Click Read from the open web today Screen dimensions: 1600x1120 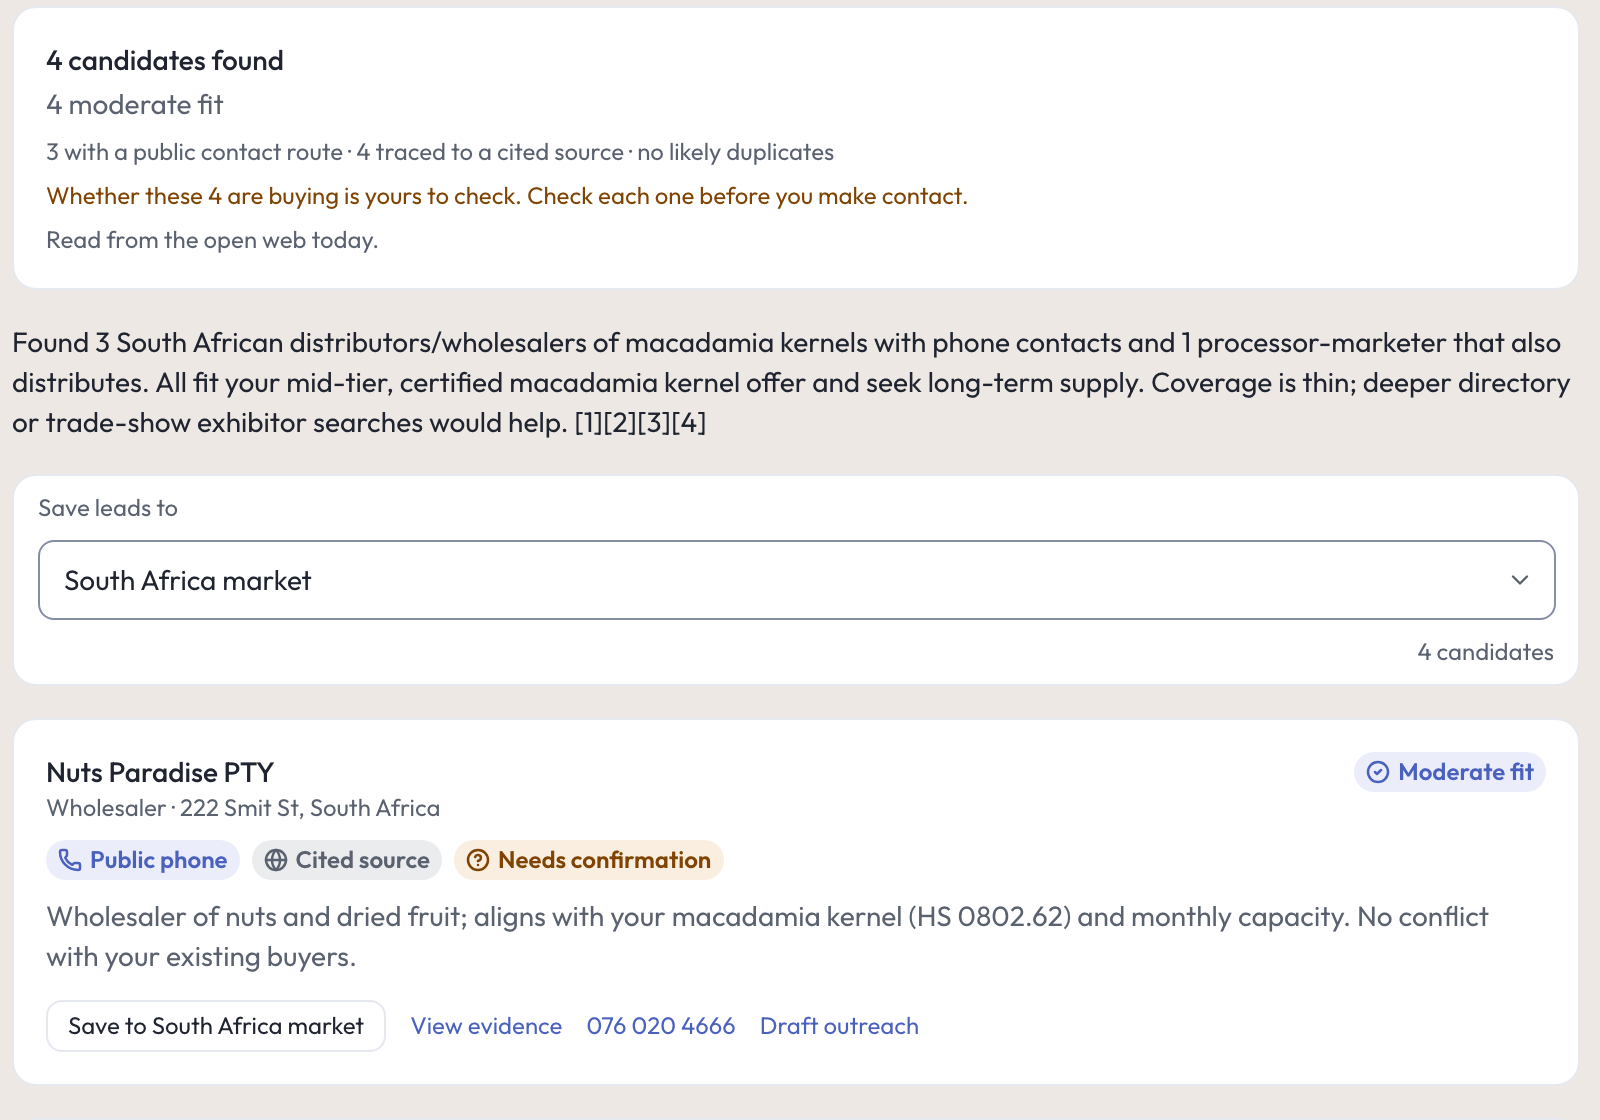pyautogui.click(x=212, y=240)
